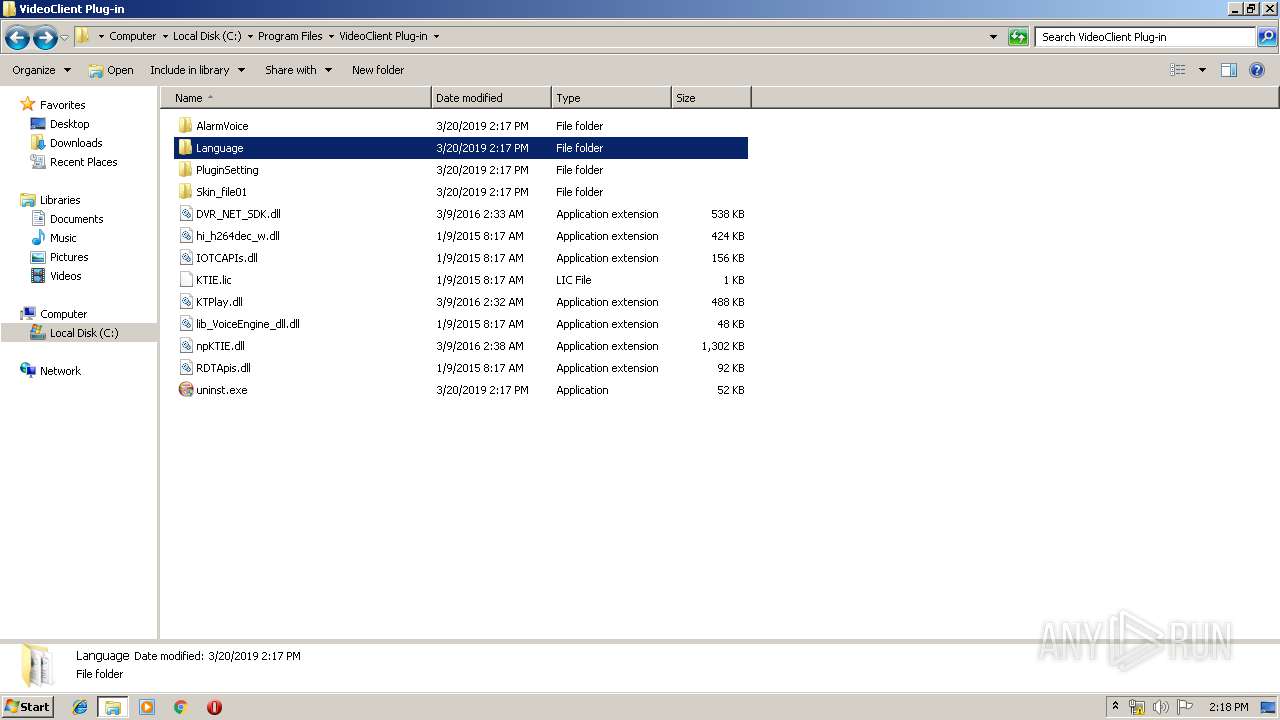Click the Change your view icon
Screen dimensions: 1280x720
pyautogui.click(x=1178, y=70)
